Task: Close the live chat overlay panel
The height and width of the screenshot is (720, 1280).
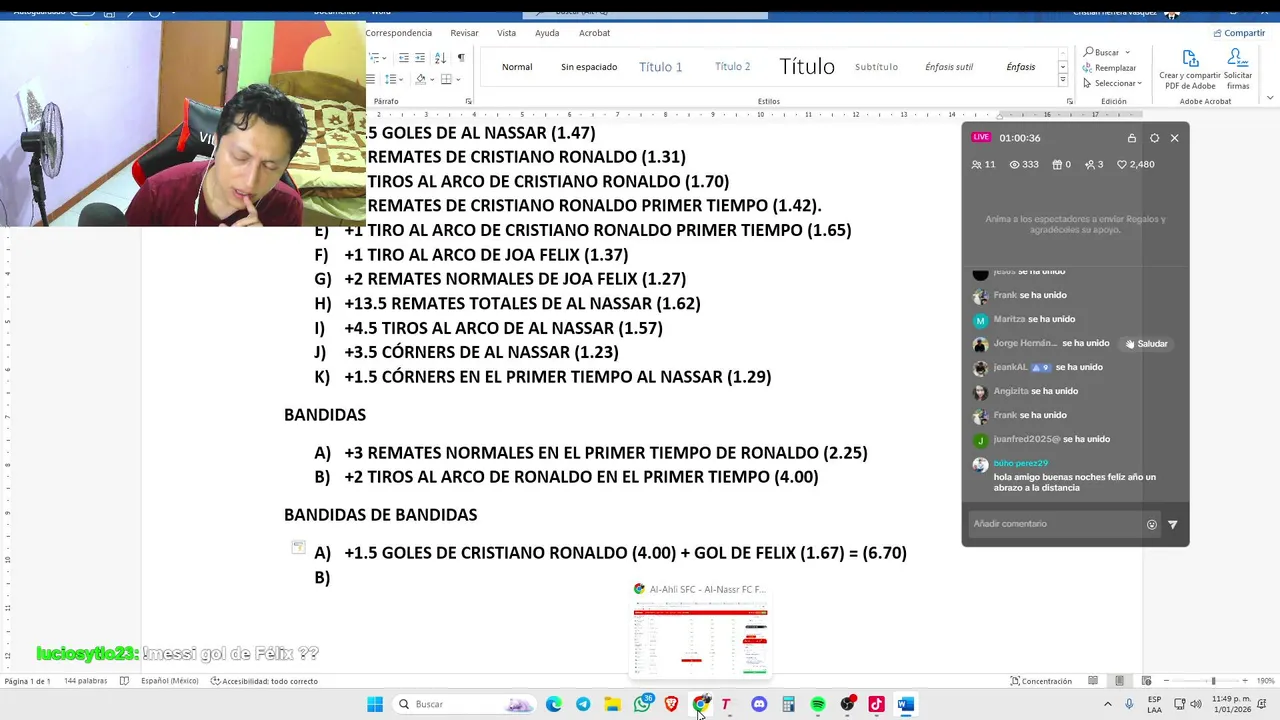Action: [x=1175, y=138]
